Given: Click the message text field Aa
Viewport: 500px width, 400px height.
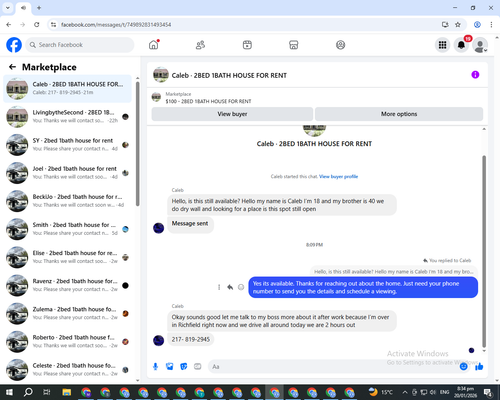Looking at the screenshot, I should pos(333,367).
